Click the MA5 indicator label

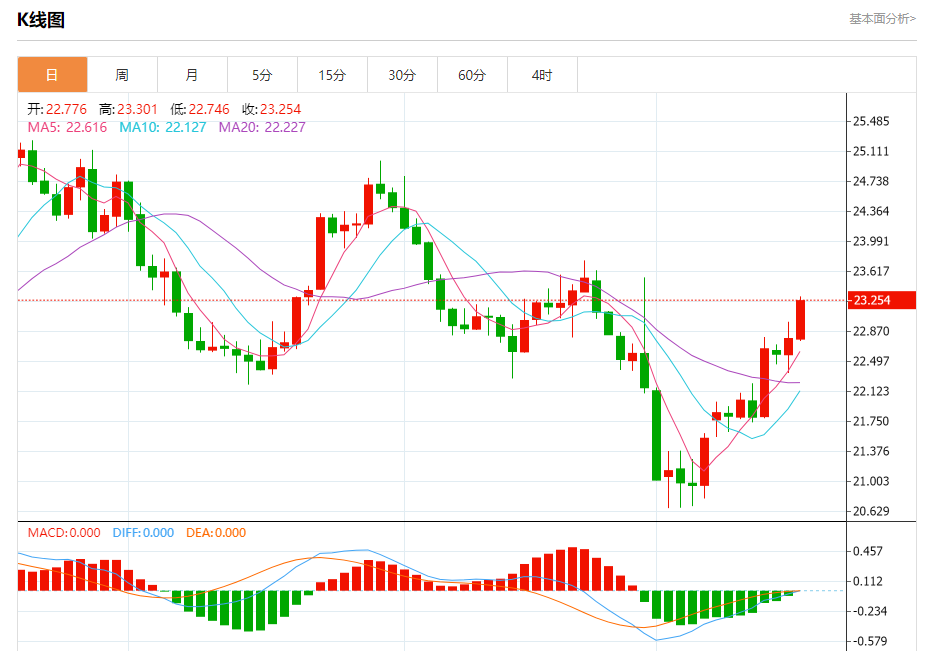pos(67,127)
